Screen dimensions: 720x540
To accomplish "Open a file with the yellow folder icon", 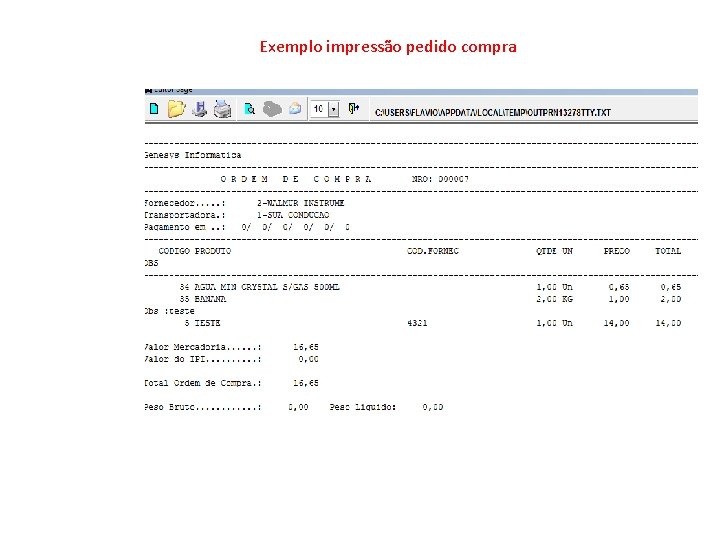I will [176, 109].
